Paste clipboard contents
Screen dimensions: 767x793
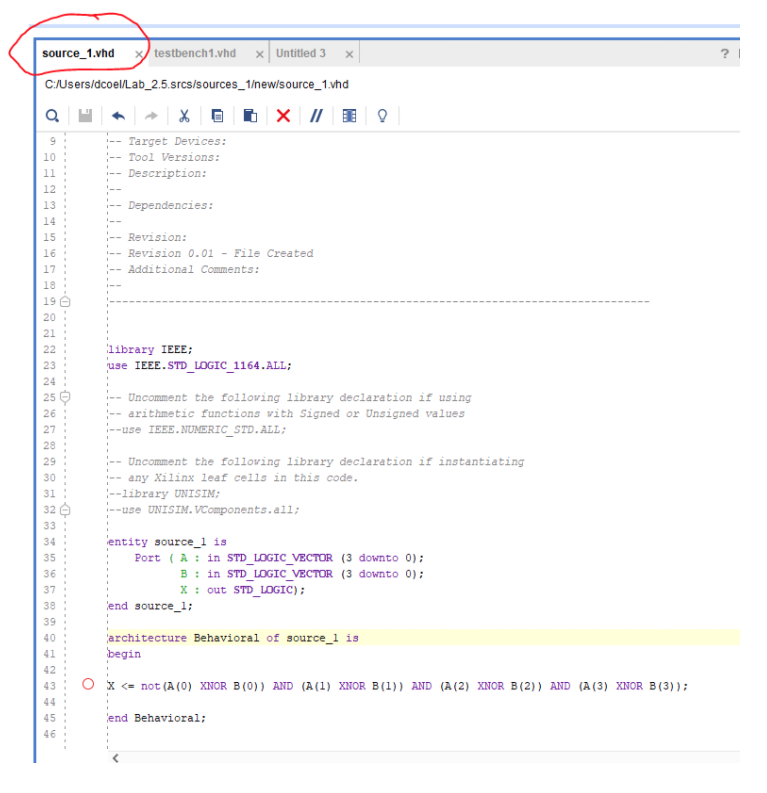coord(250,116)
